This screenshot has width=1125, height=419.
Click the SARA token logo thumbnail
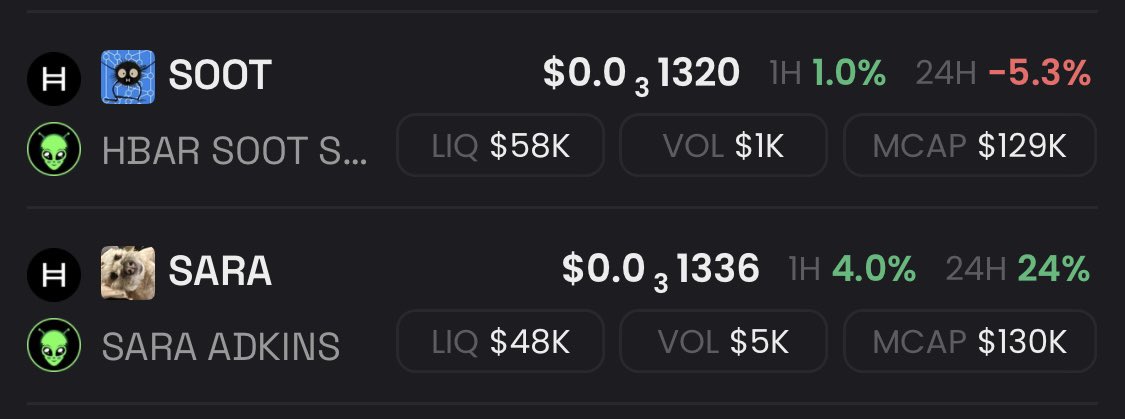pyautogui.click(x=127, y=271)
